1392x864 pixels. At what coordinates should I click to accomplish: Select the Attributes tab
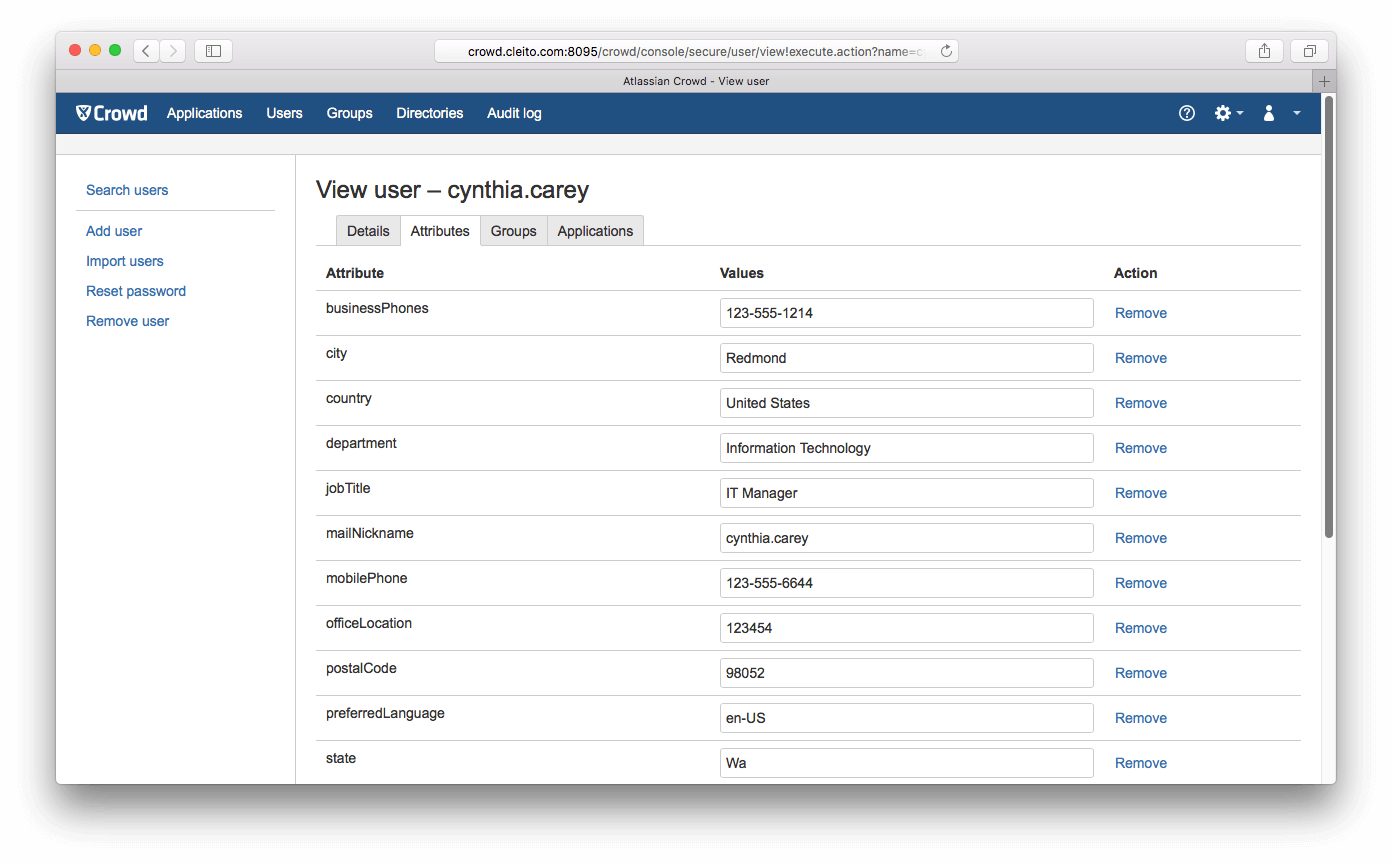pyautogui.click(x=440, y=230)
